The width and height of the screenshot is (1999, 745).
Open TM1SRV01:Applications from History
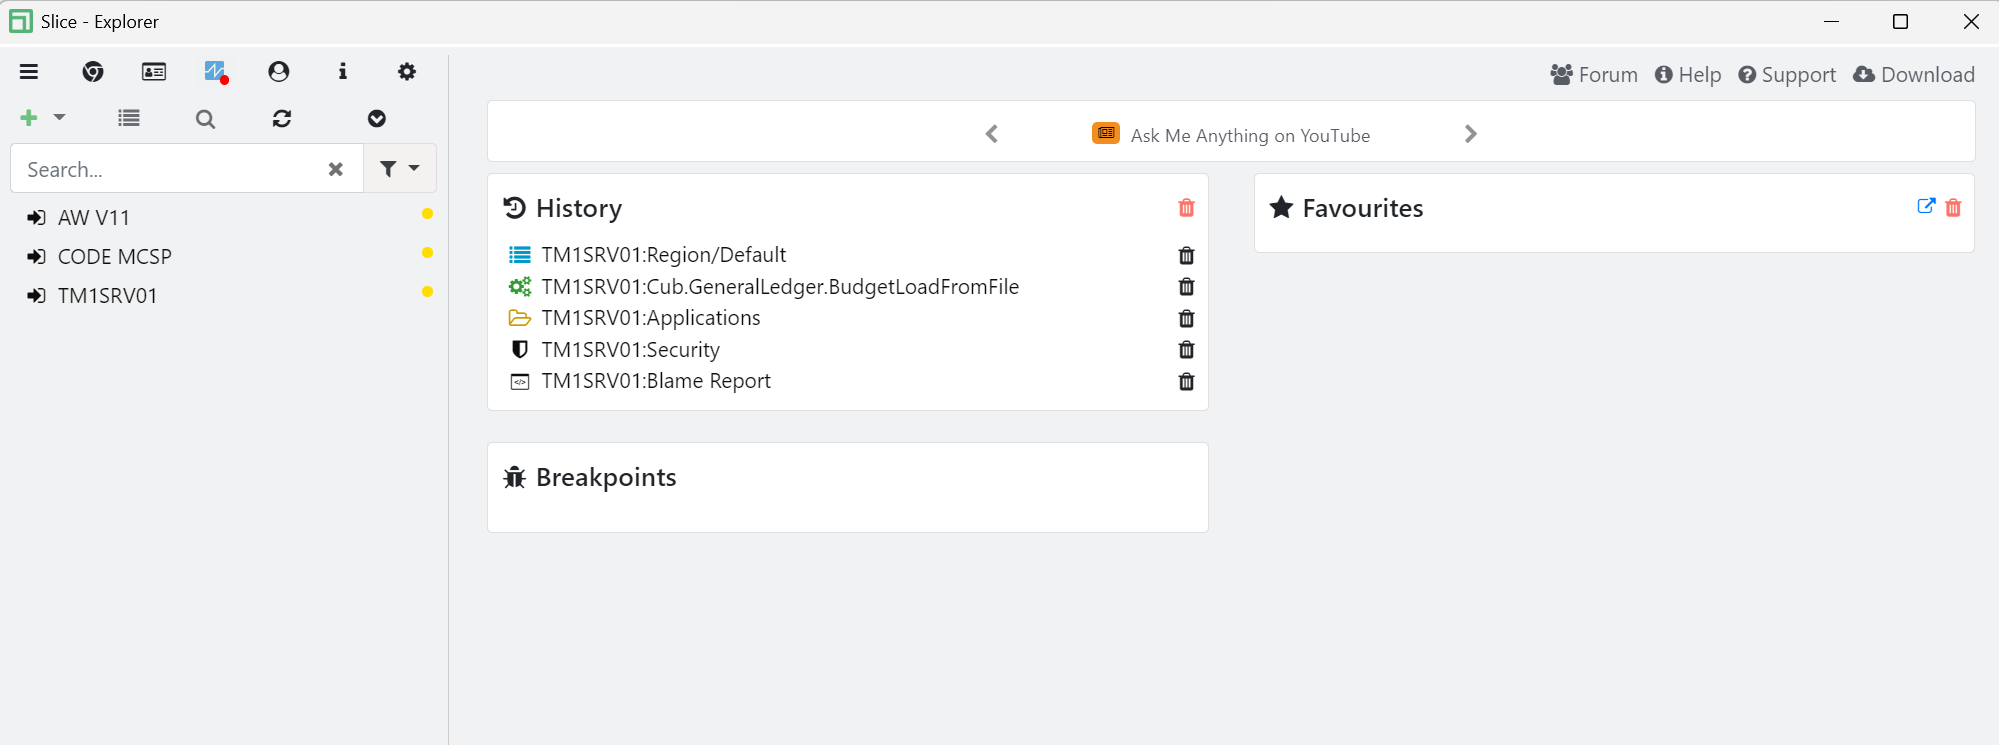[651, 318]
